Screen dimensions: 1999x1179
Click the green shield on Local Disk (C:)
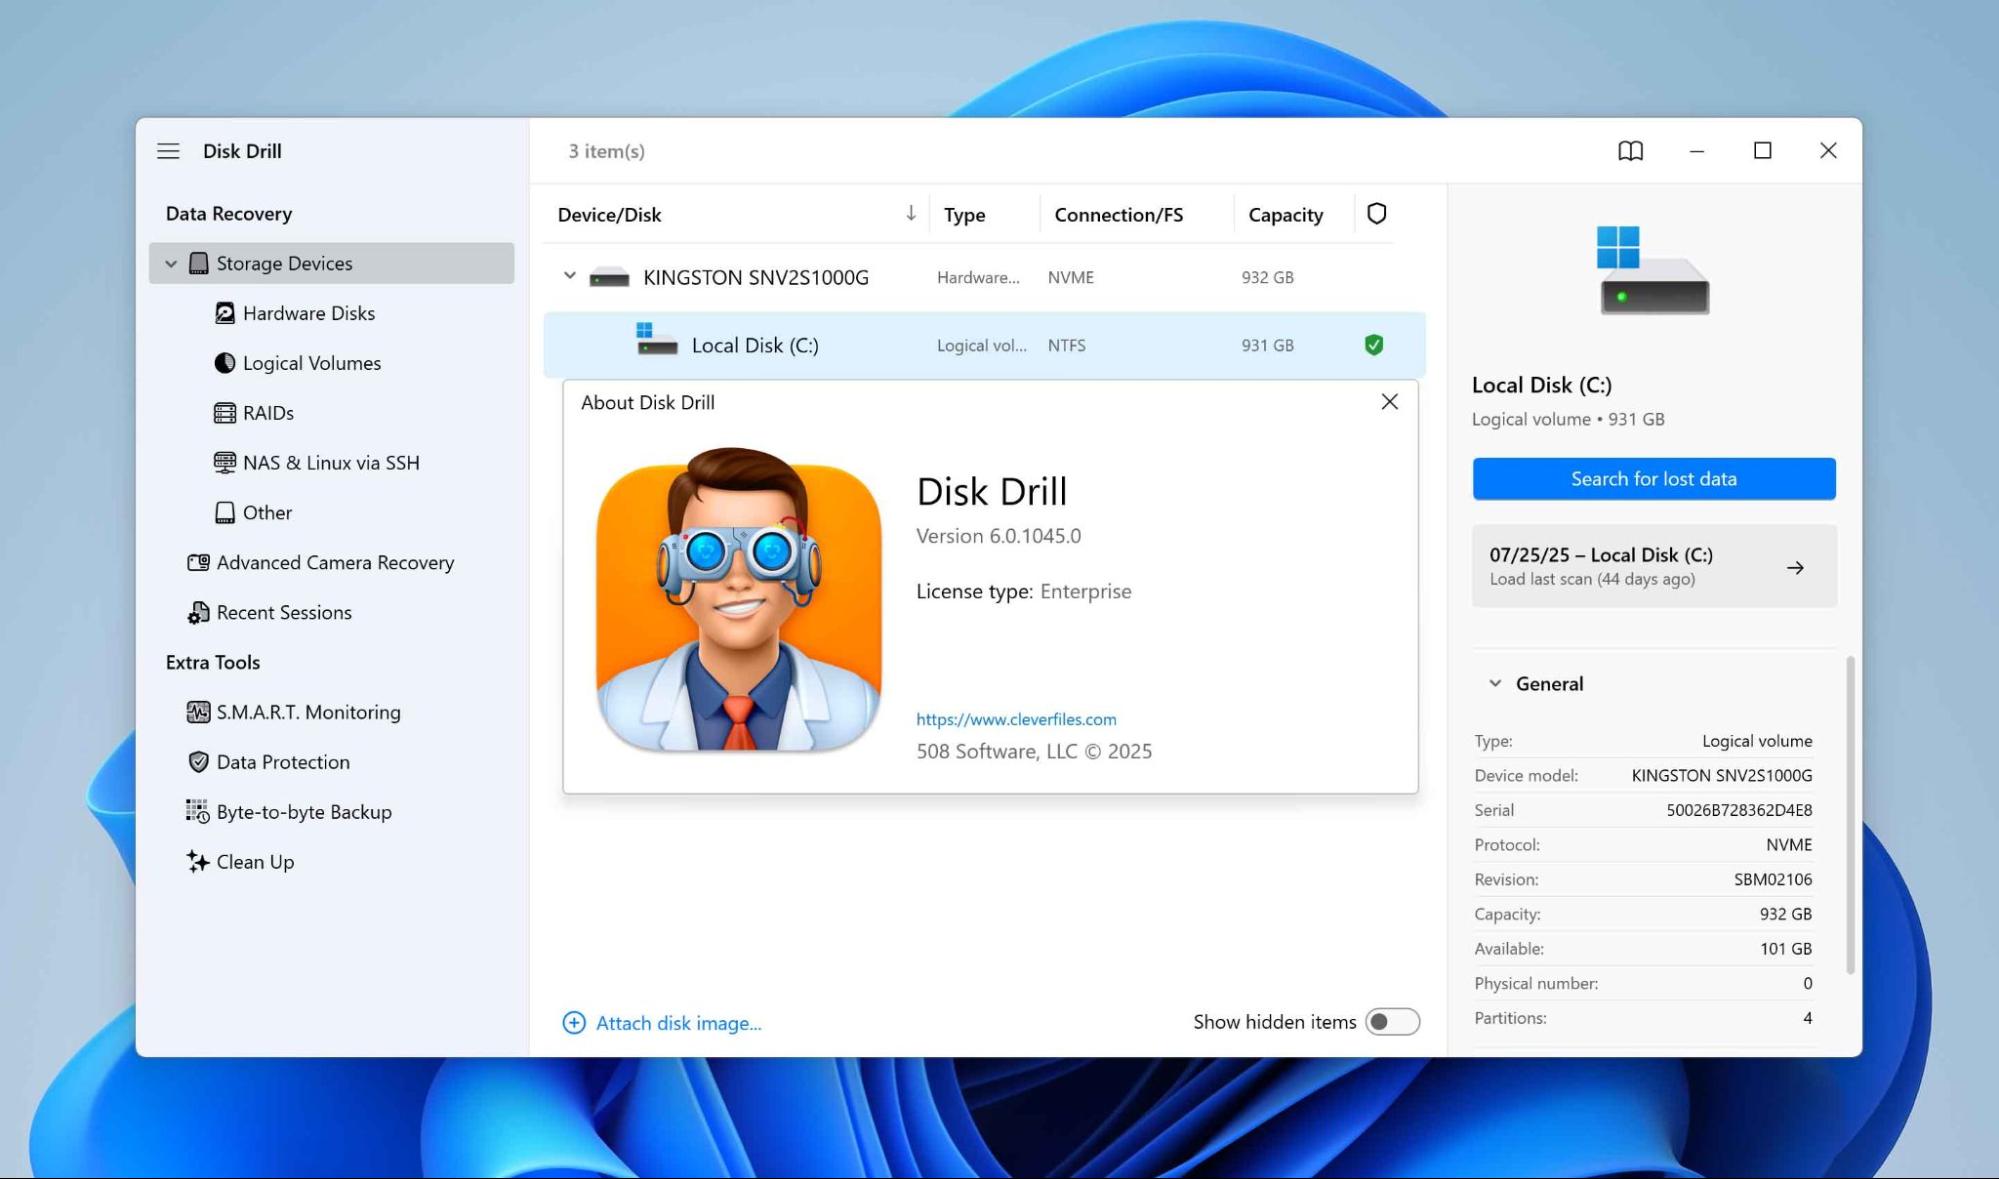pyautogui.click(x=1374, y=345)
